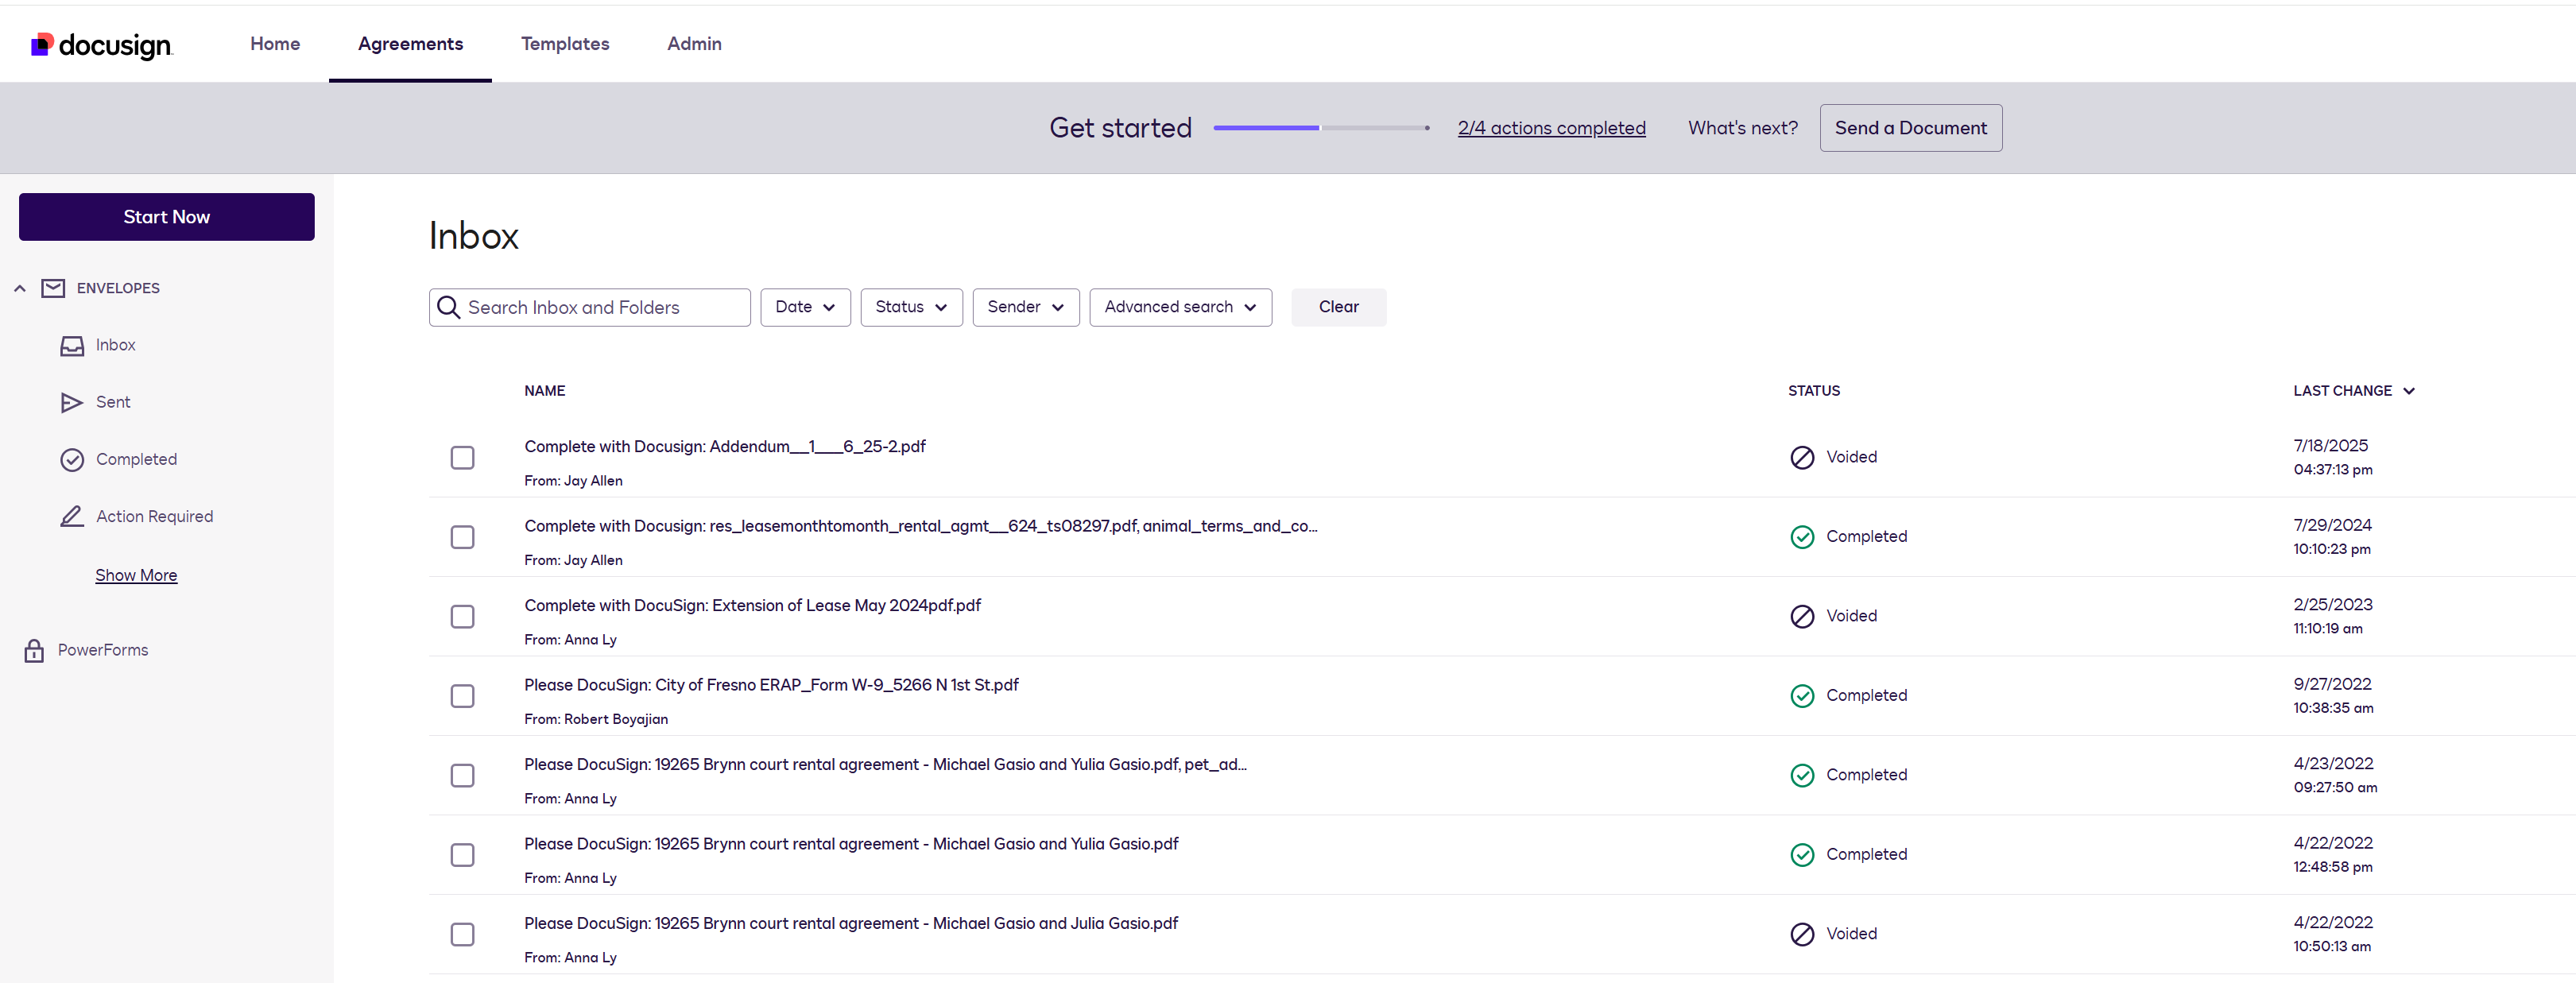The image size is (2576, 983).
Task: Collapse the Envelopes section chevron
Action: [20, 288]
